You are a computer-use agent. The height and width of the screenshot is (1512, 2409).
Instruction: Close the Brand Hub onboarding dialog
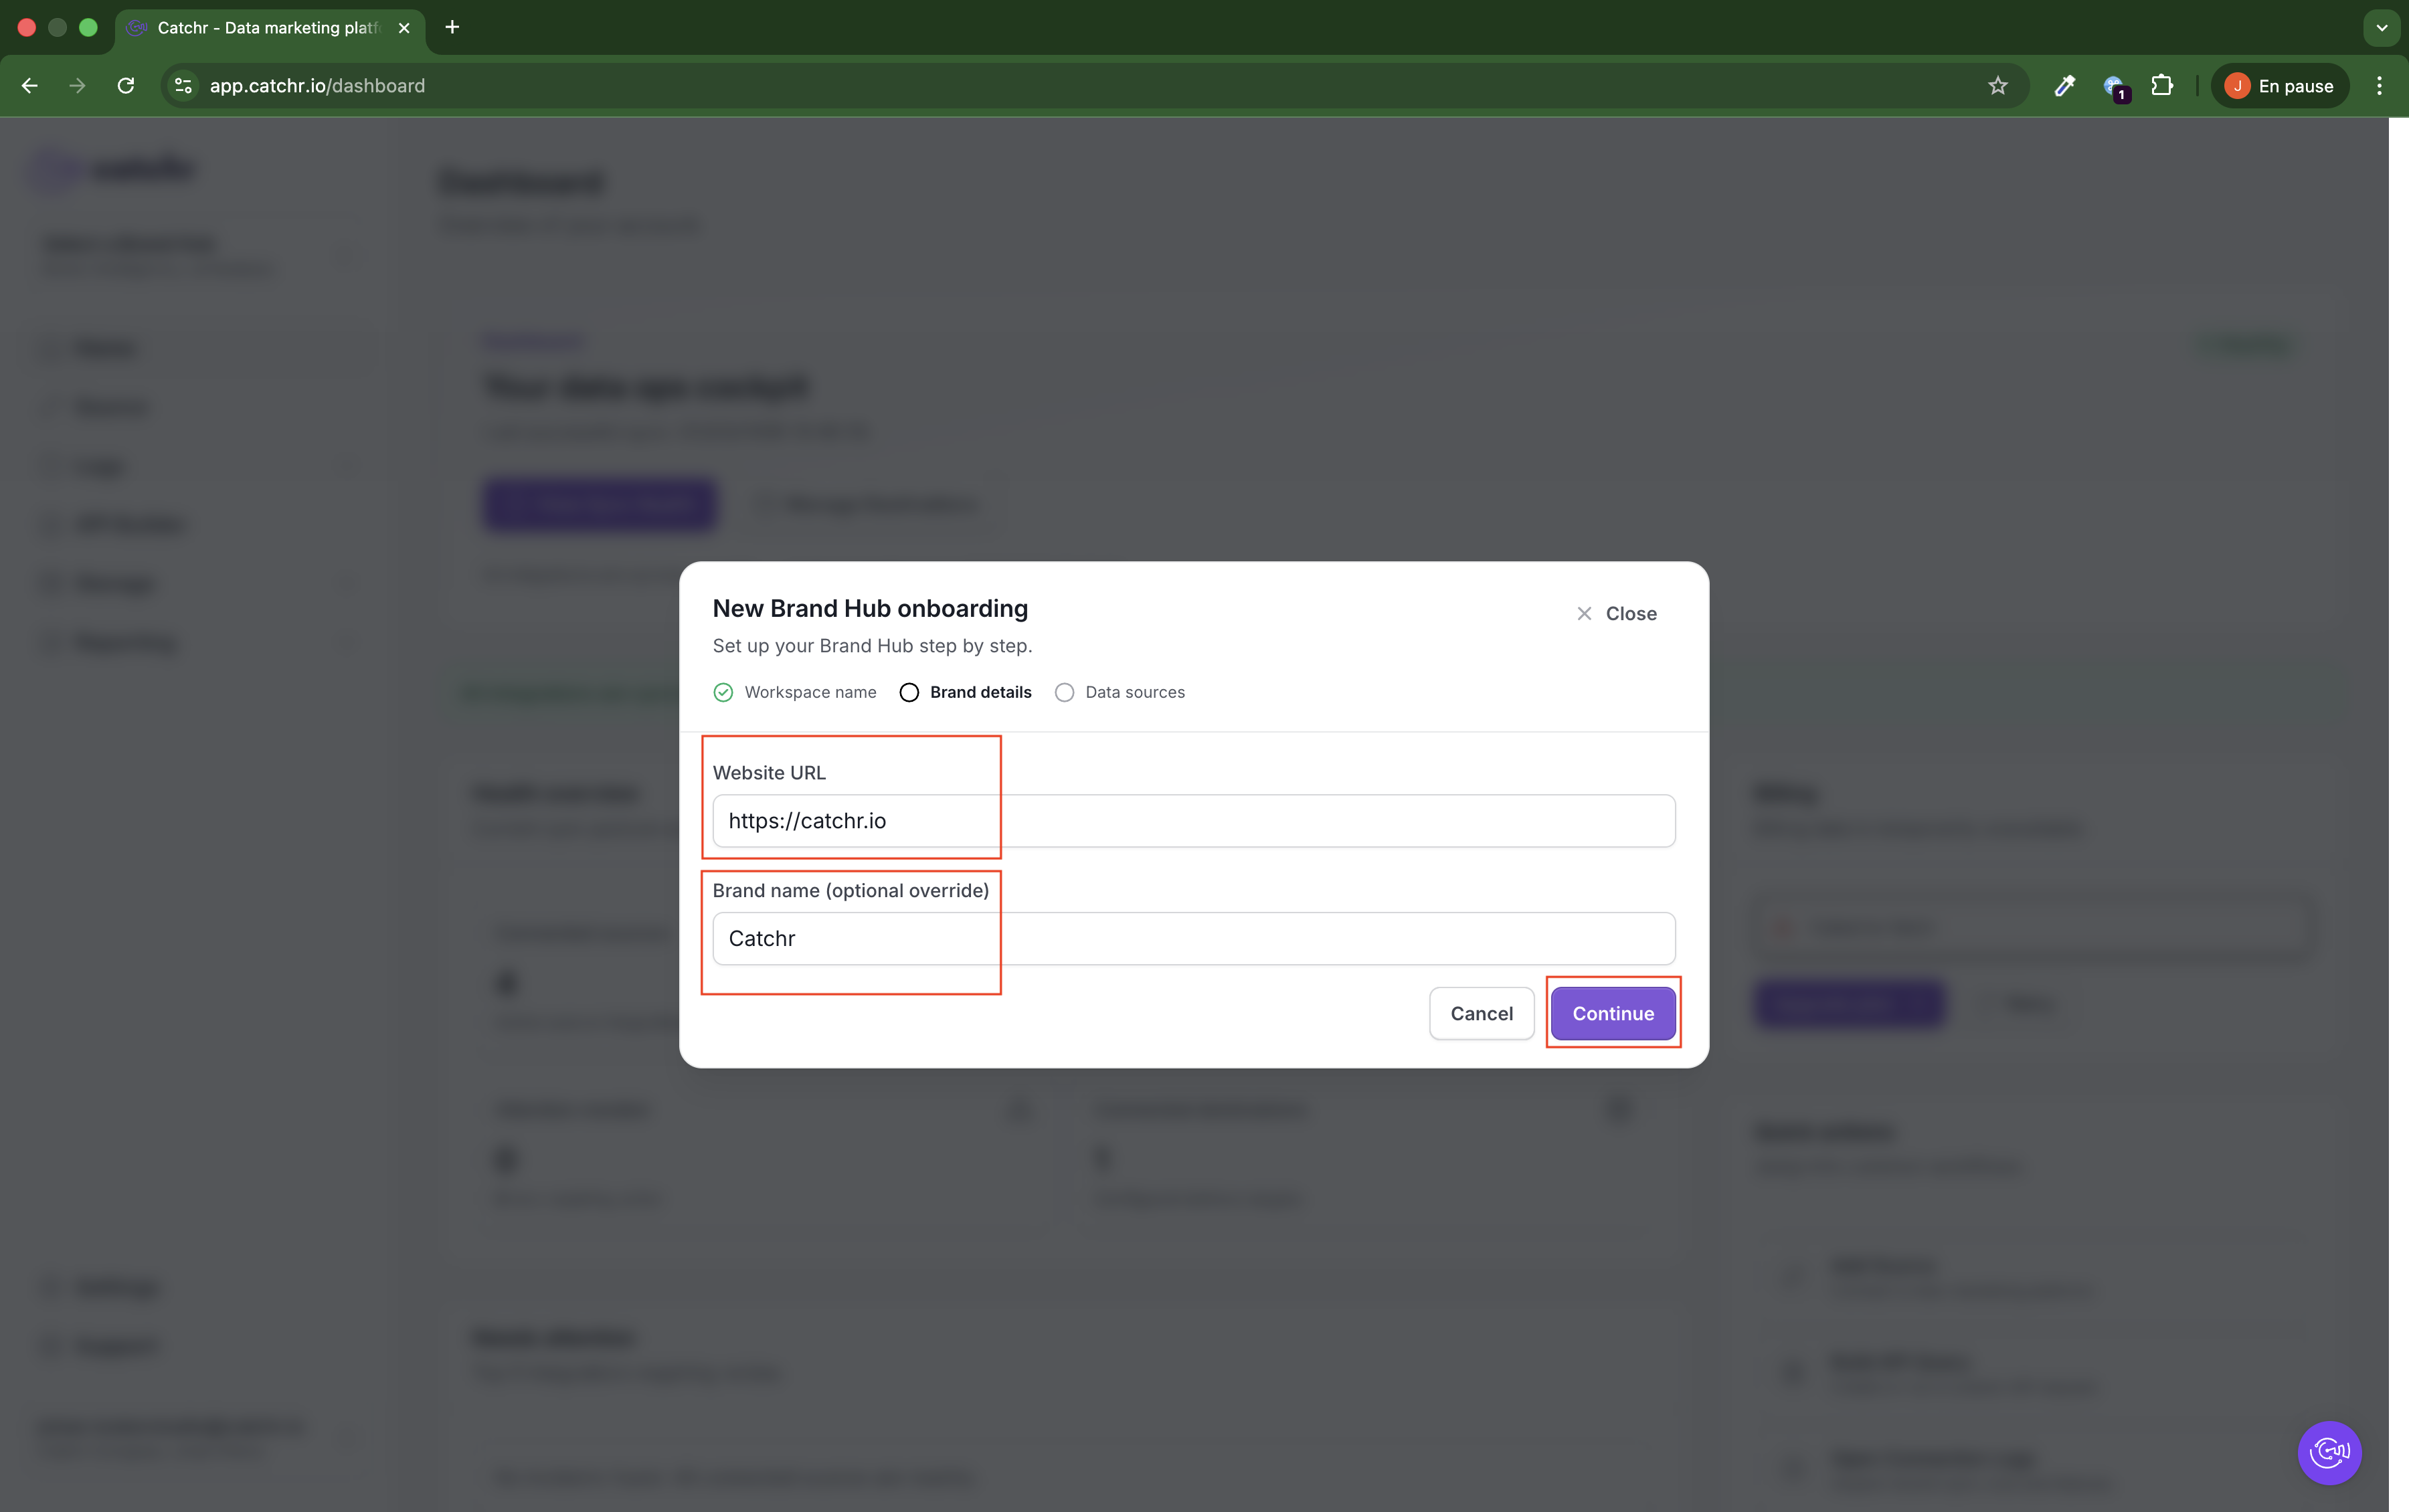pyautogui.click(x=1616, y=614)
